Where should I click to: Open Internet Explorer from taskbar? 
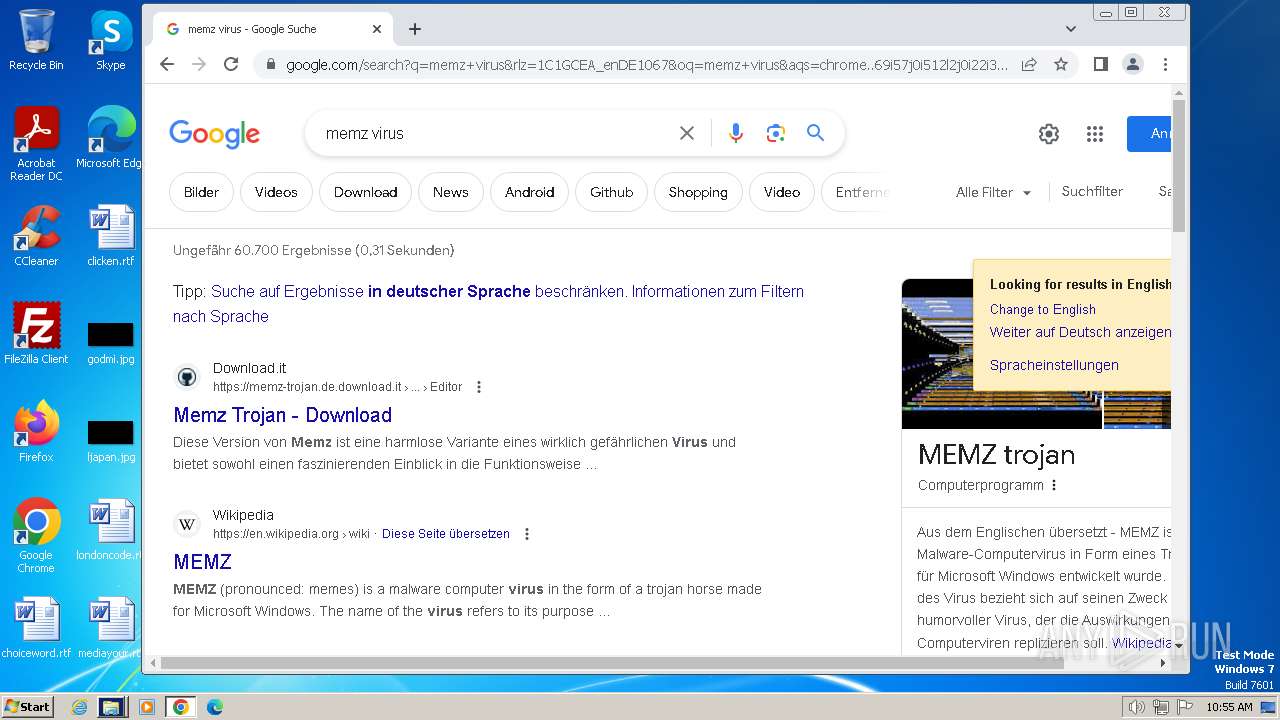coord(80,707)
